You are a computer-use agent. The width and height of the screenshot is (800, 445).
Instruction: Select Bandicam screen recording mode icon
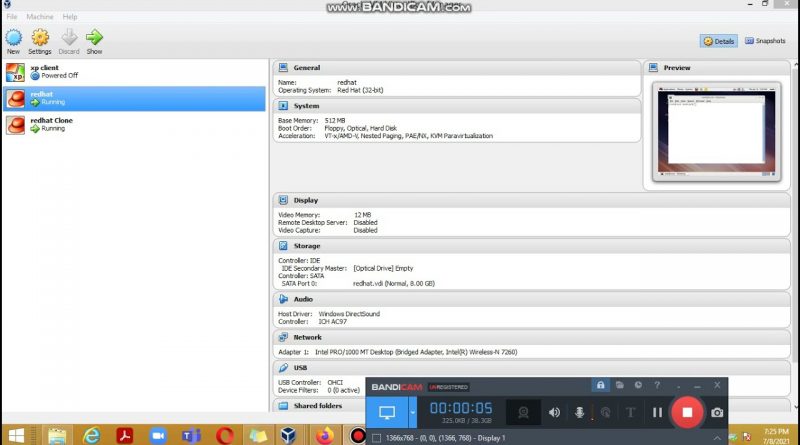[x=387, y=412]
